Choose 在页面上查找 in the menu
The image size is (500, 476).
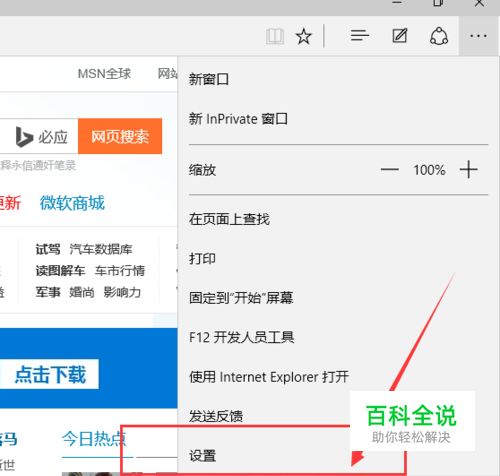[229, 219]
